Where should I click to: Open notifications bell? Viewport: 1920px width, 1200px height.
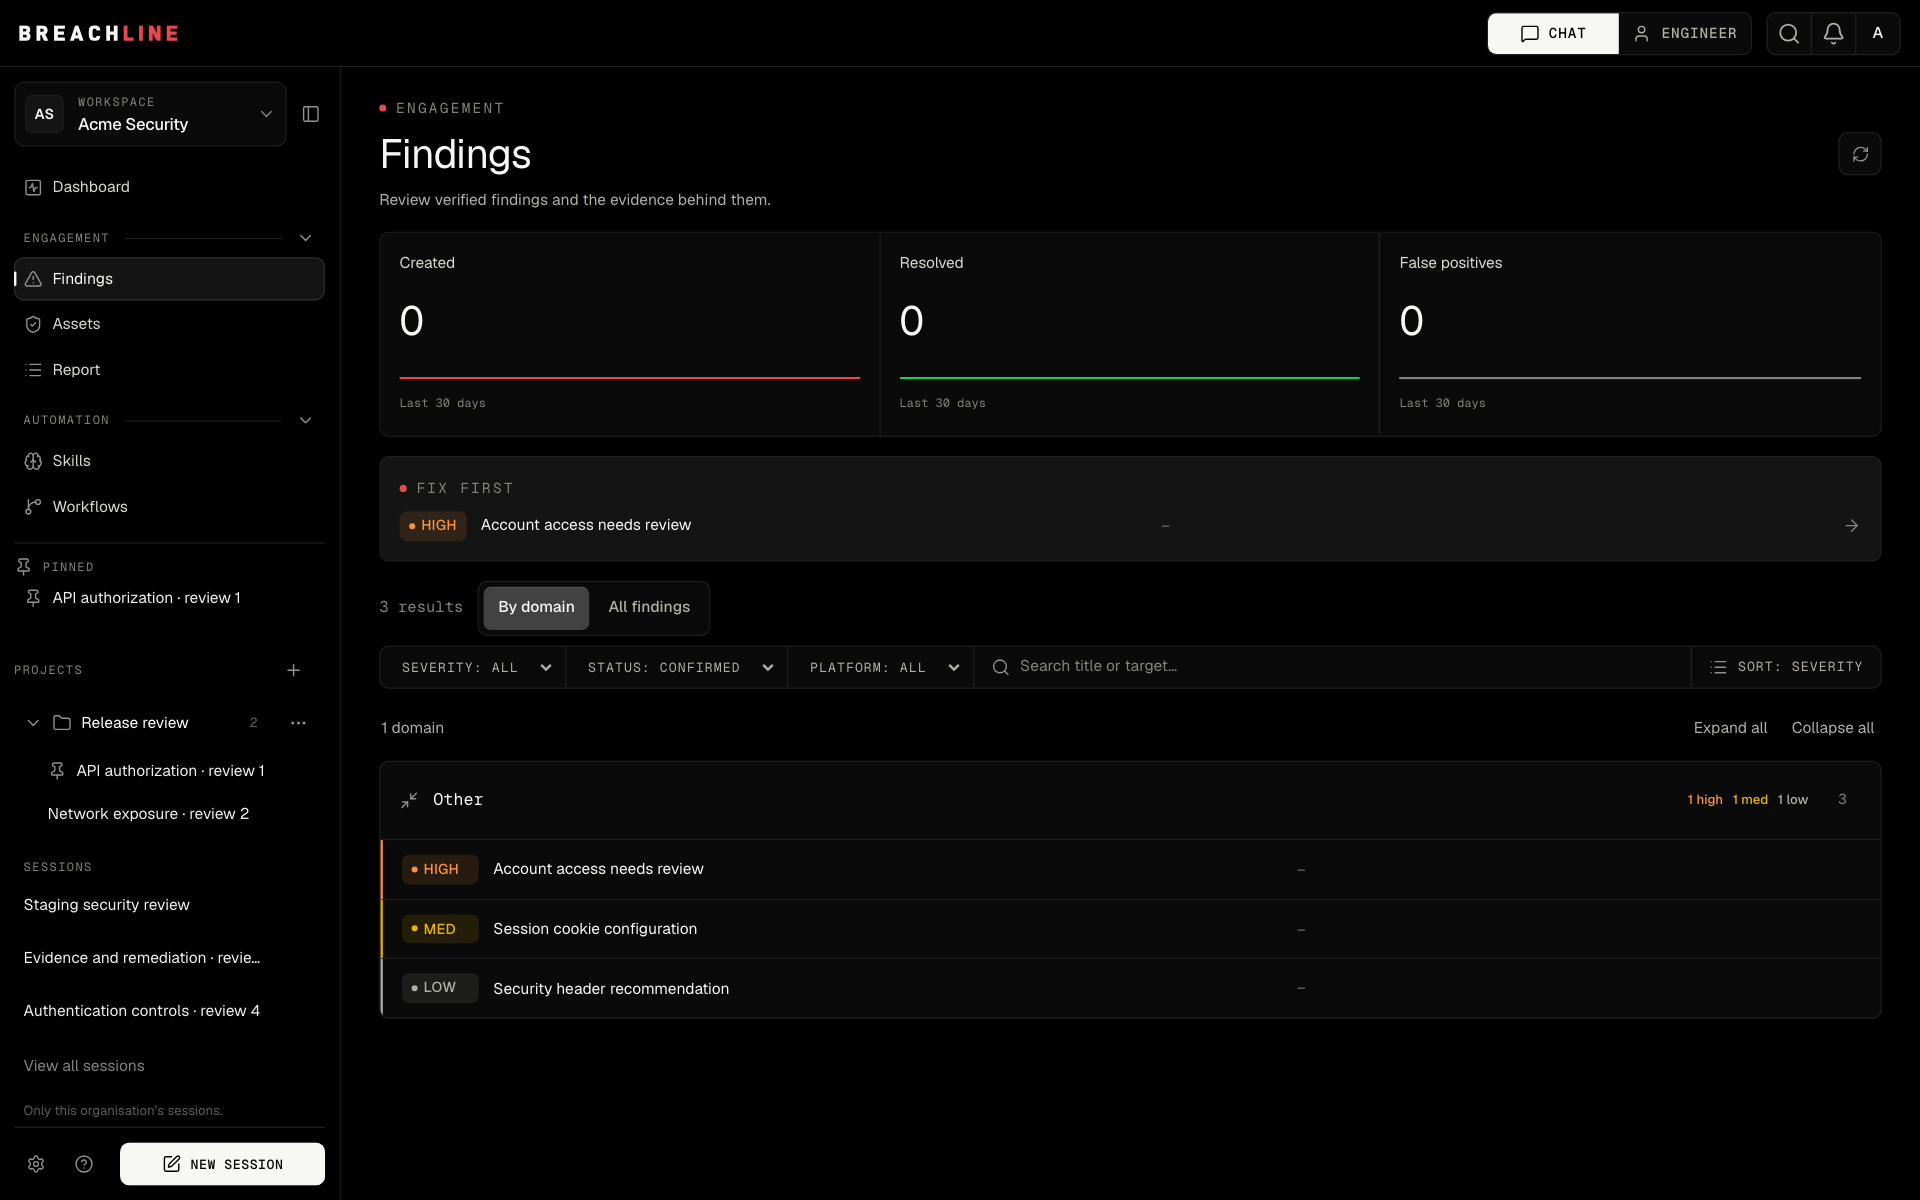[1833, 34]
